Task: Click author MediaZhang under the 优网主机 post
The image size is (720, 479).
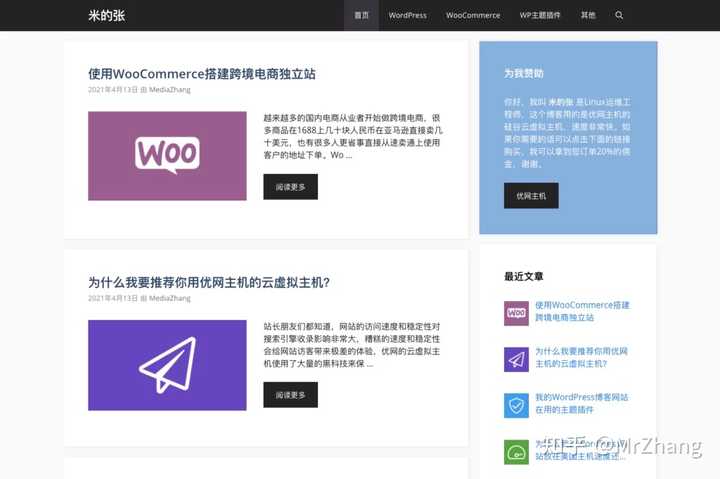Action: (169, 298)
